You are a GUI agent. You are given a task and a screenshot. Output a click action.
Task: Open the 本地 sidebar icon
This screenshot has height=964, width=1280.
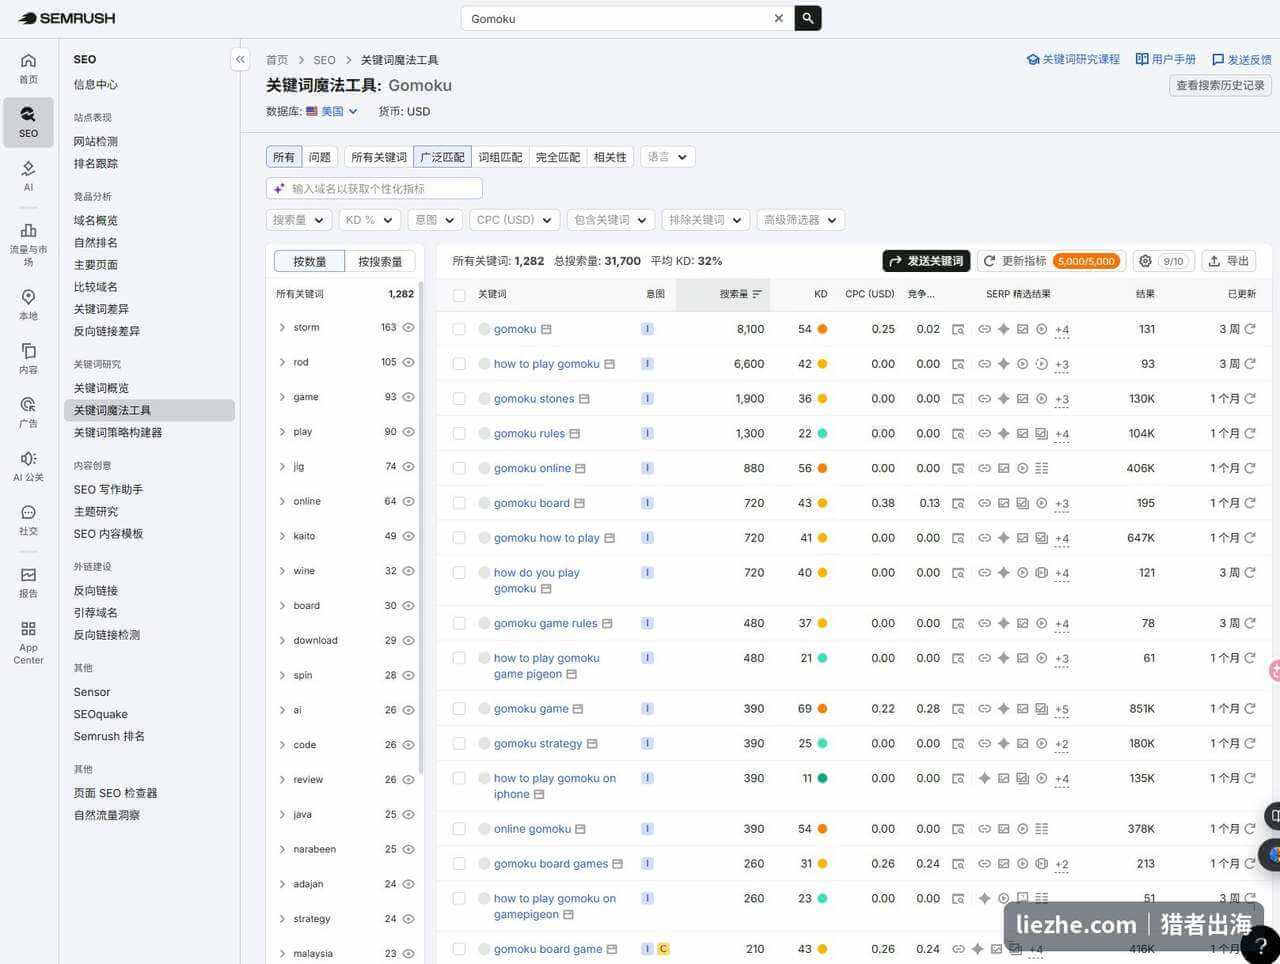coord(28,304)
